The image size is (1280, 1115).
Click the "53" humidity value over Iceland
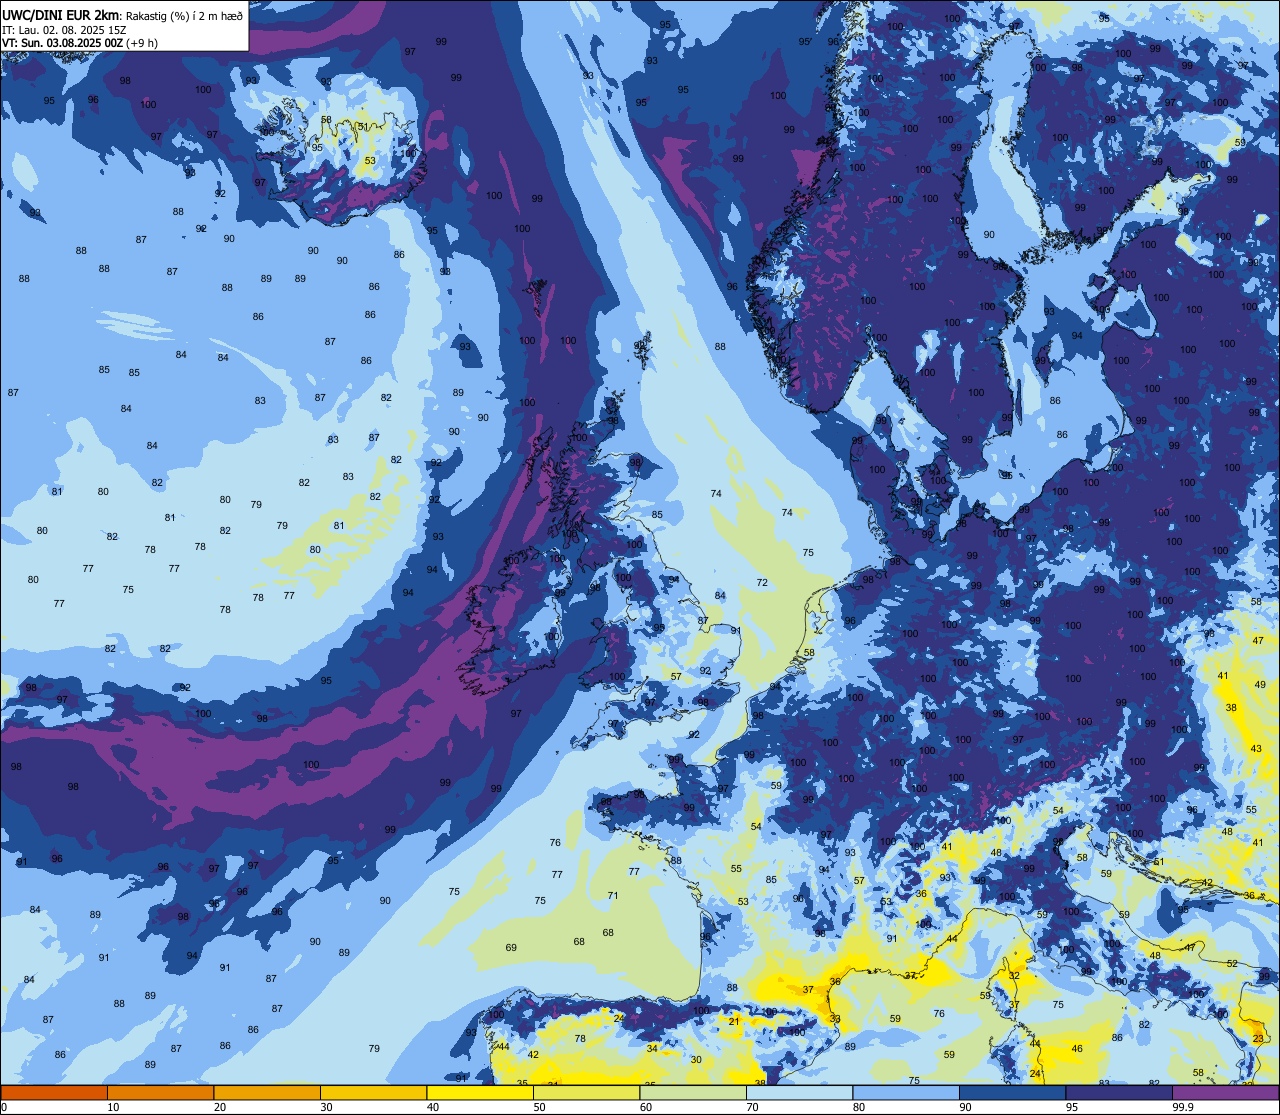click(x=370, y=160)
